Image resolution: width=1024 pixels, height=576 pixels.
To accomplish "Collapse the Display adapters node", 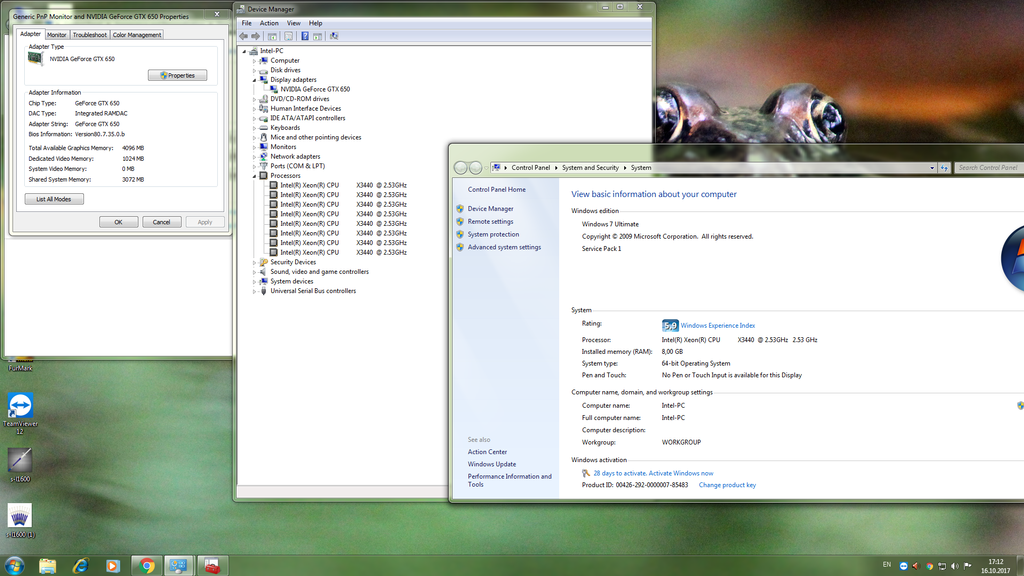I will pos(255,80).
